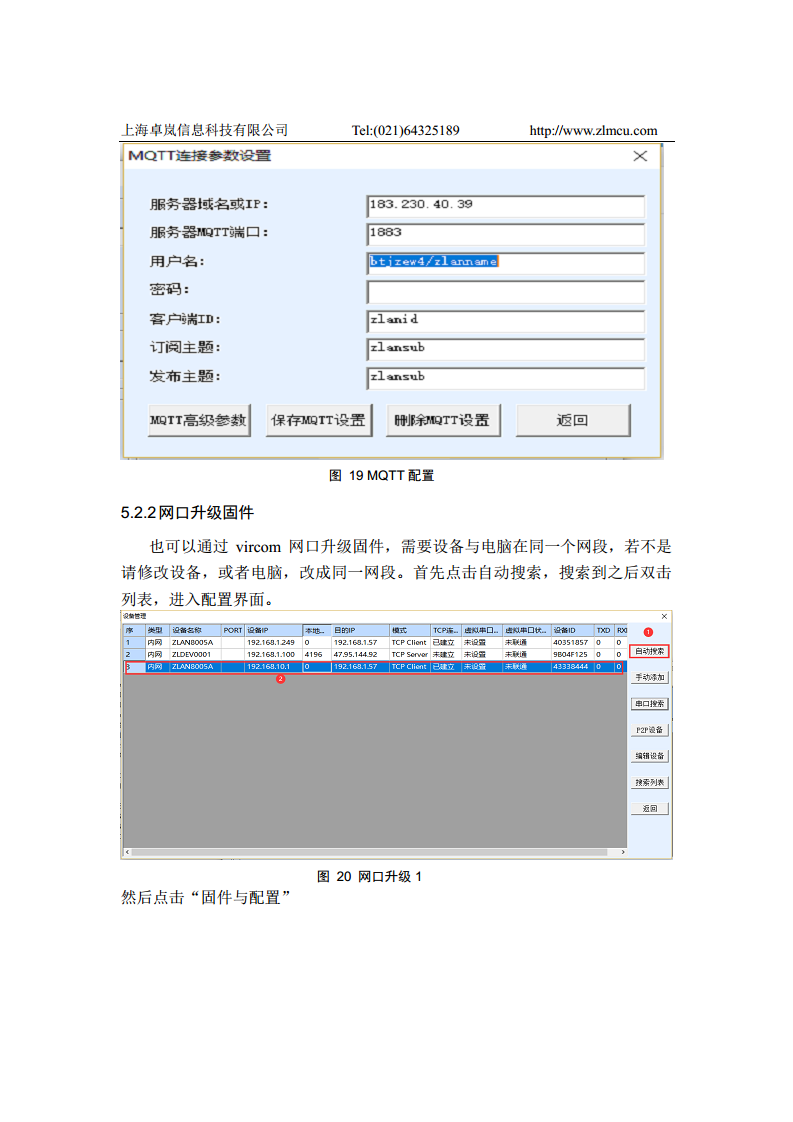
Task: Click the empty 密码 password field
Action: pyautogui.click(x=505, y=291)
